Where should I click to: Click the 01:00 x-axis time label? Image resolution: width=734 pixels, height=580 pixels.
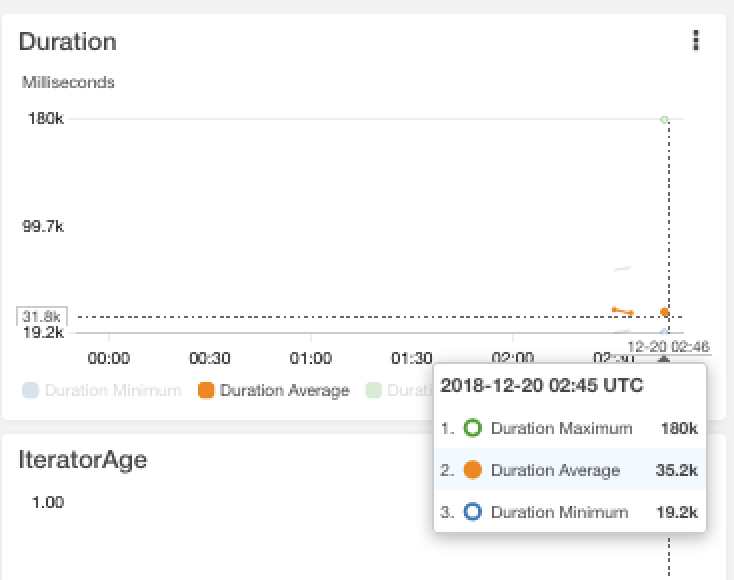click(310, 358)
